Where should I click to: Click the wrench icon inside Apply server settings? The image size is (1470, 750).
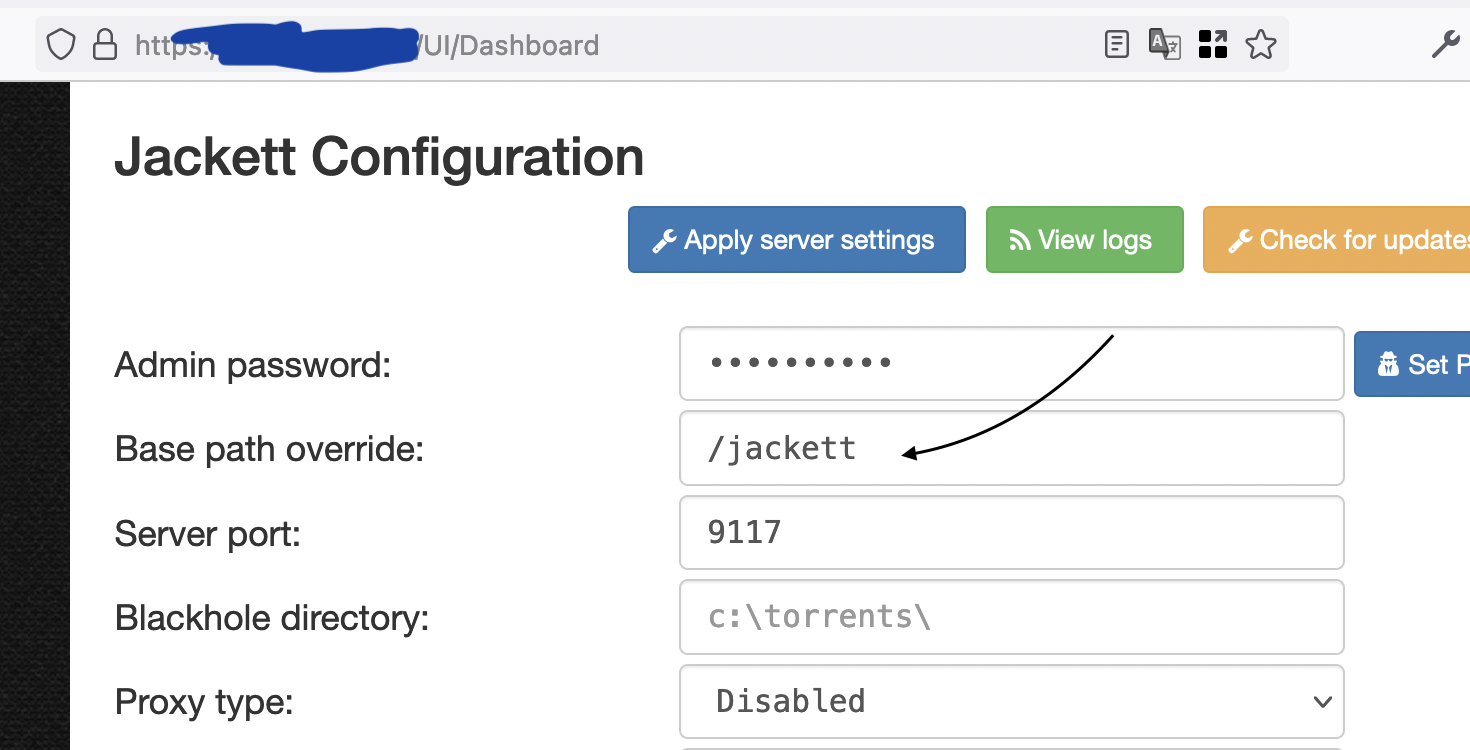click(x=665, y=240)
